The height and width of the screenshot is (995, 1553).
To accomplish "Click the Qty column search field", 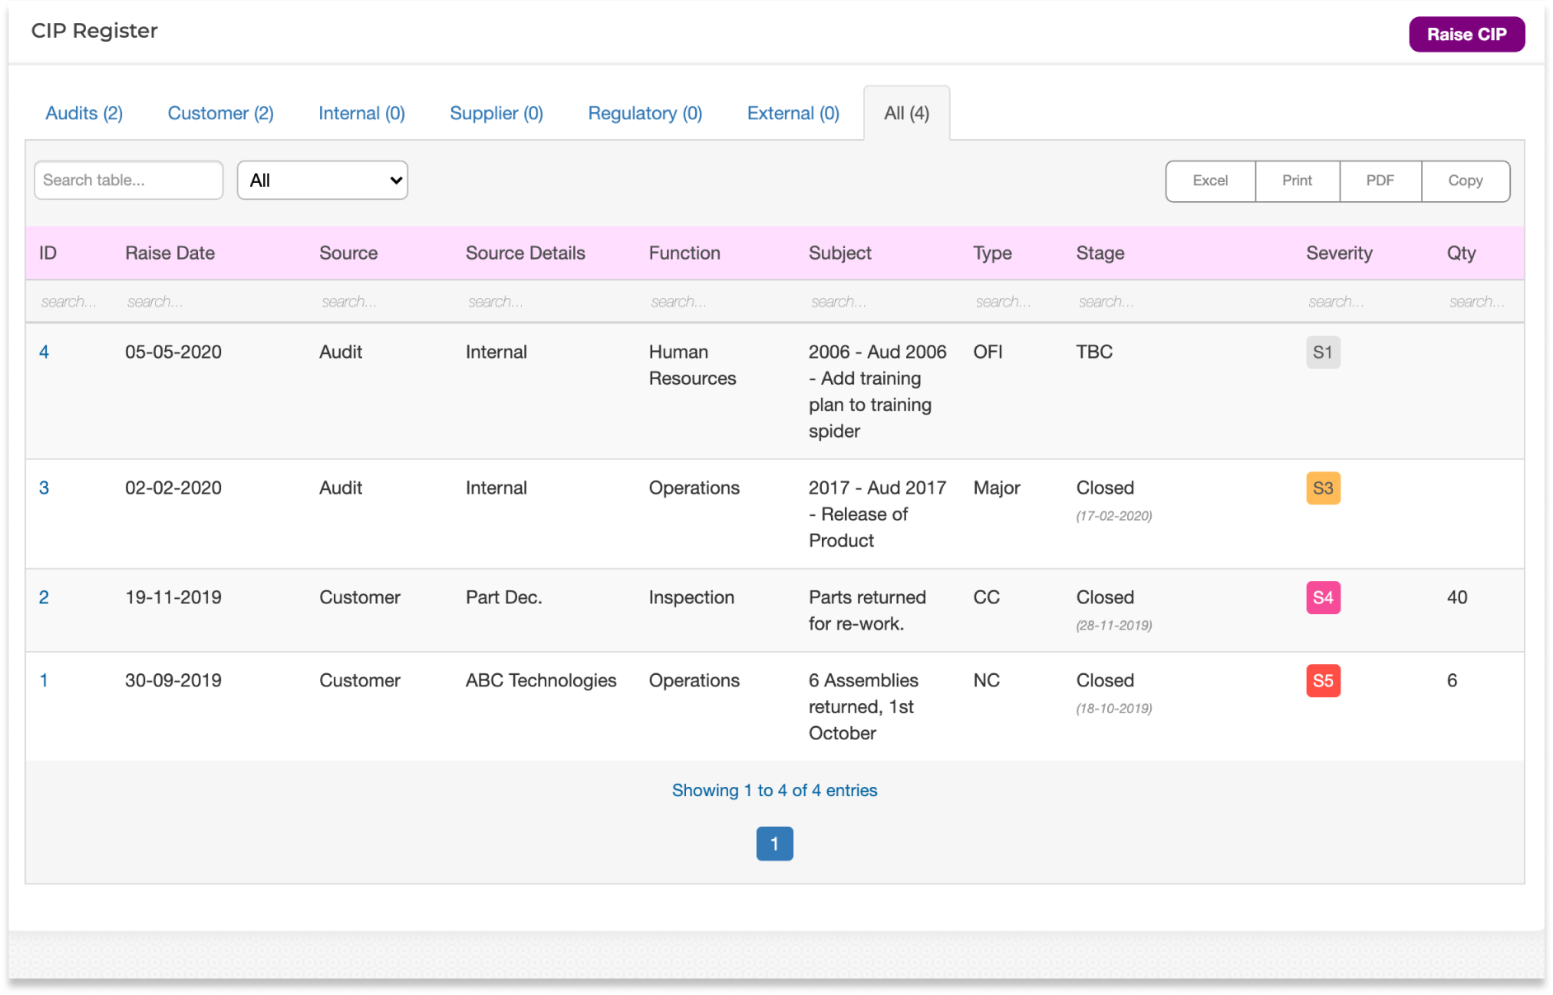I will [x=1477, y=301].
